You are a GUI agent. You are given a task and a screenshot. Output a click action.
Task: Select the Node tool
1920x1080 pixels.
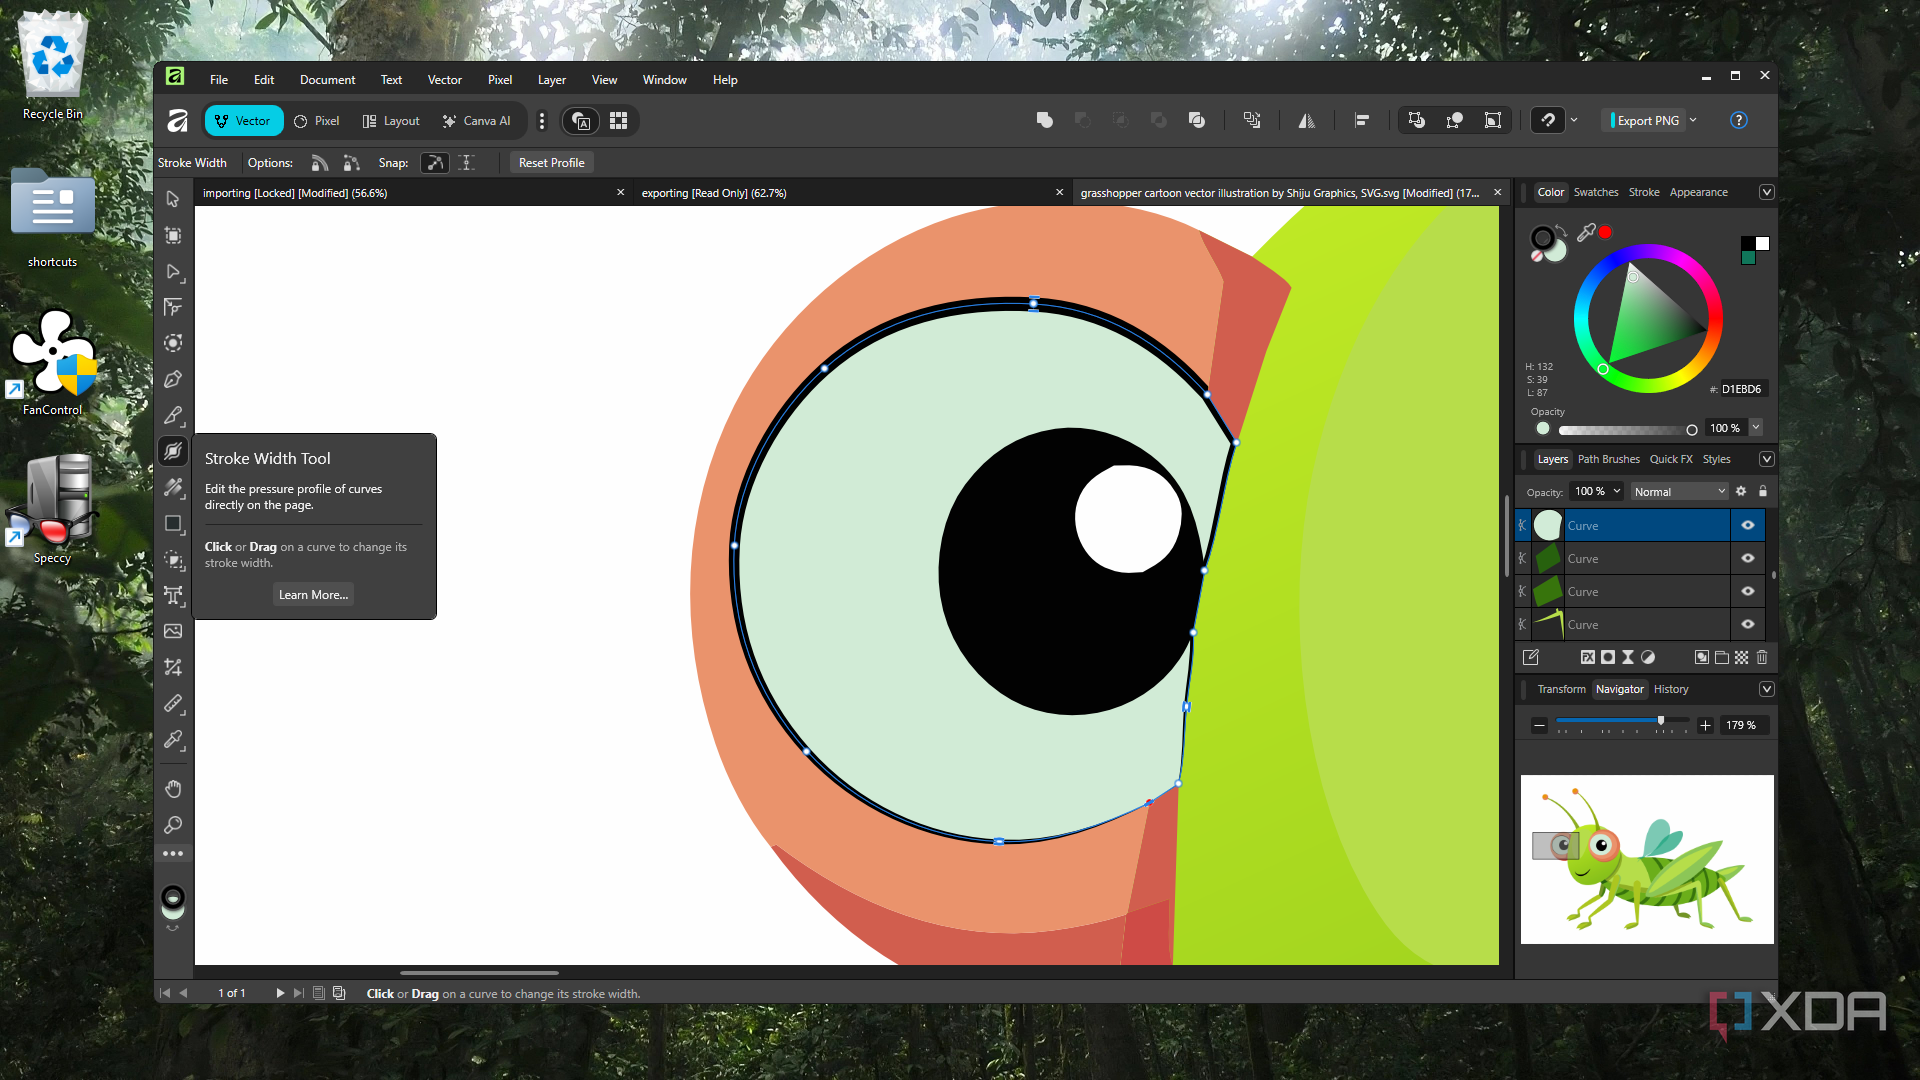tap(173, 272)
